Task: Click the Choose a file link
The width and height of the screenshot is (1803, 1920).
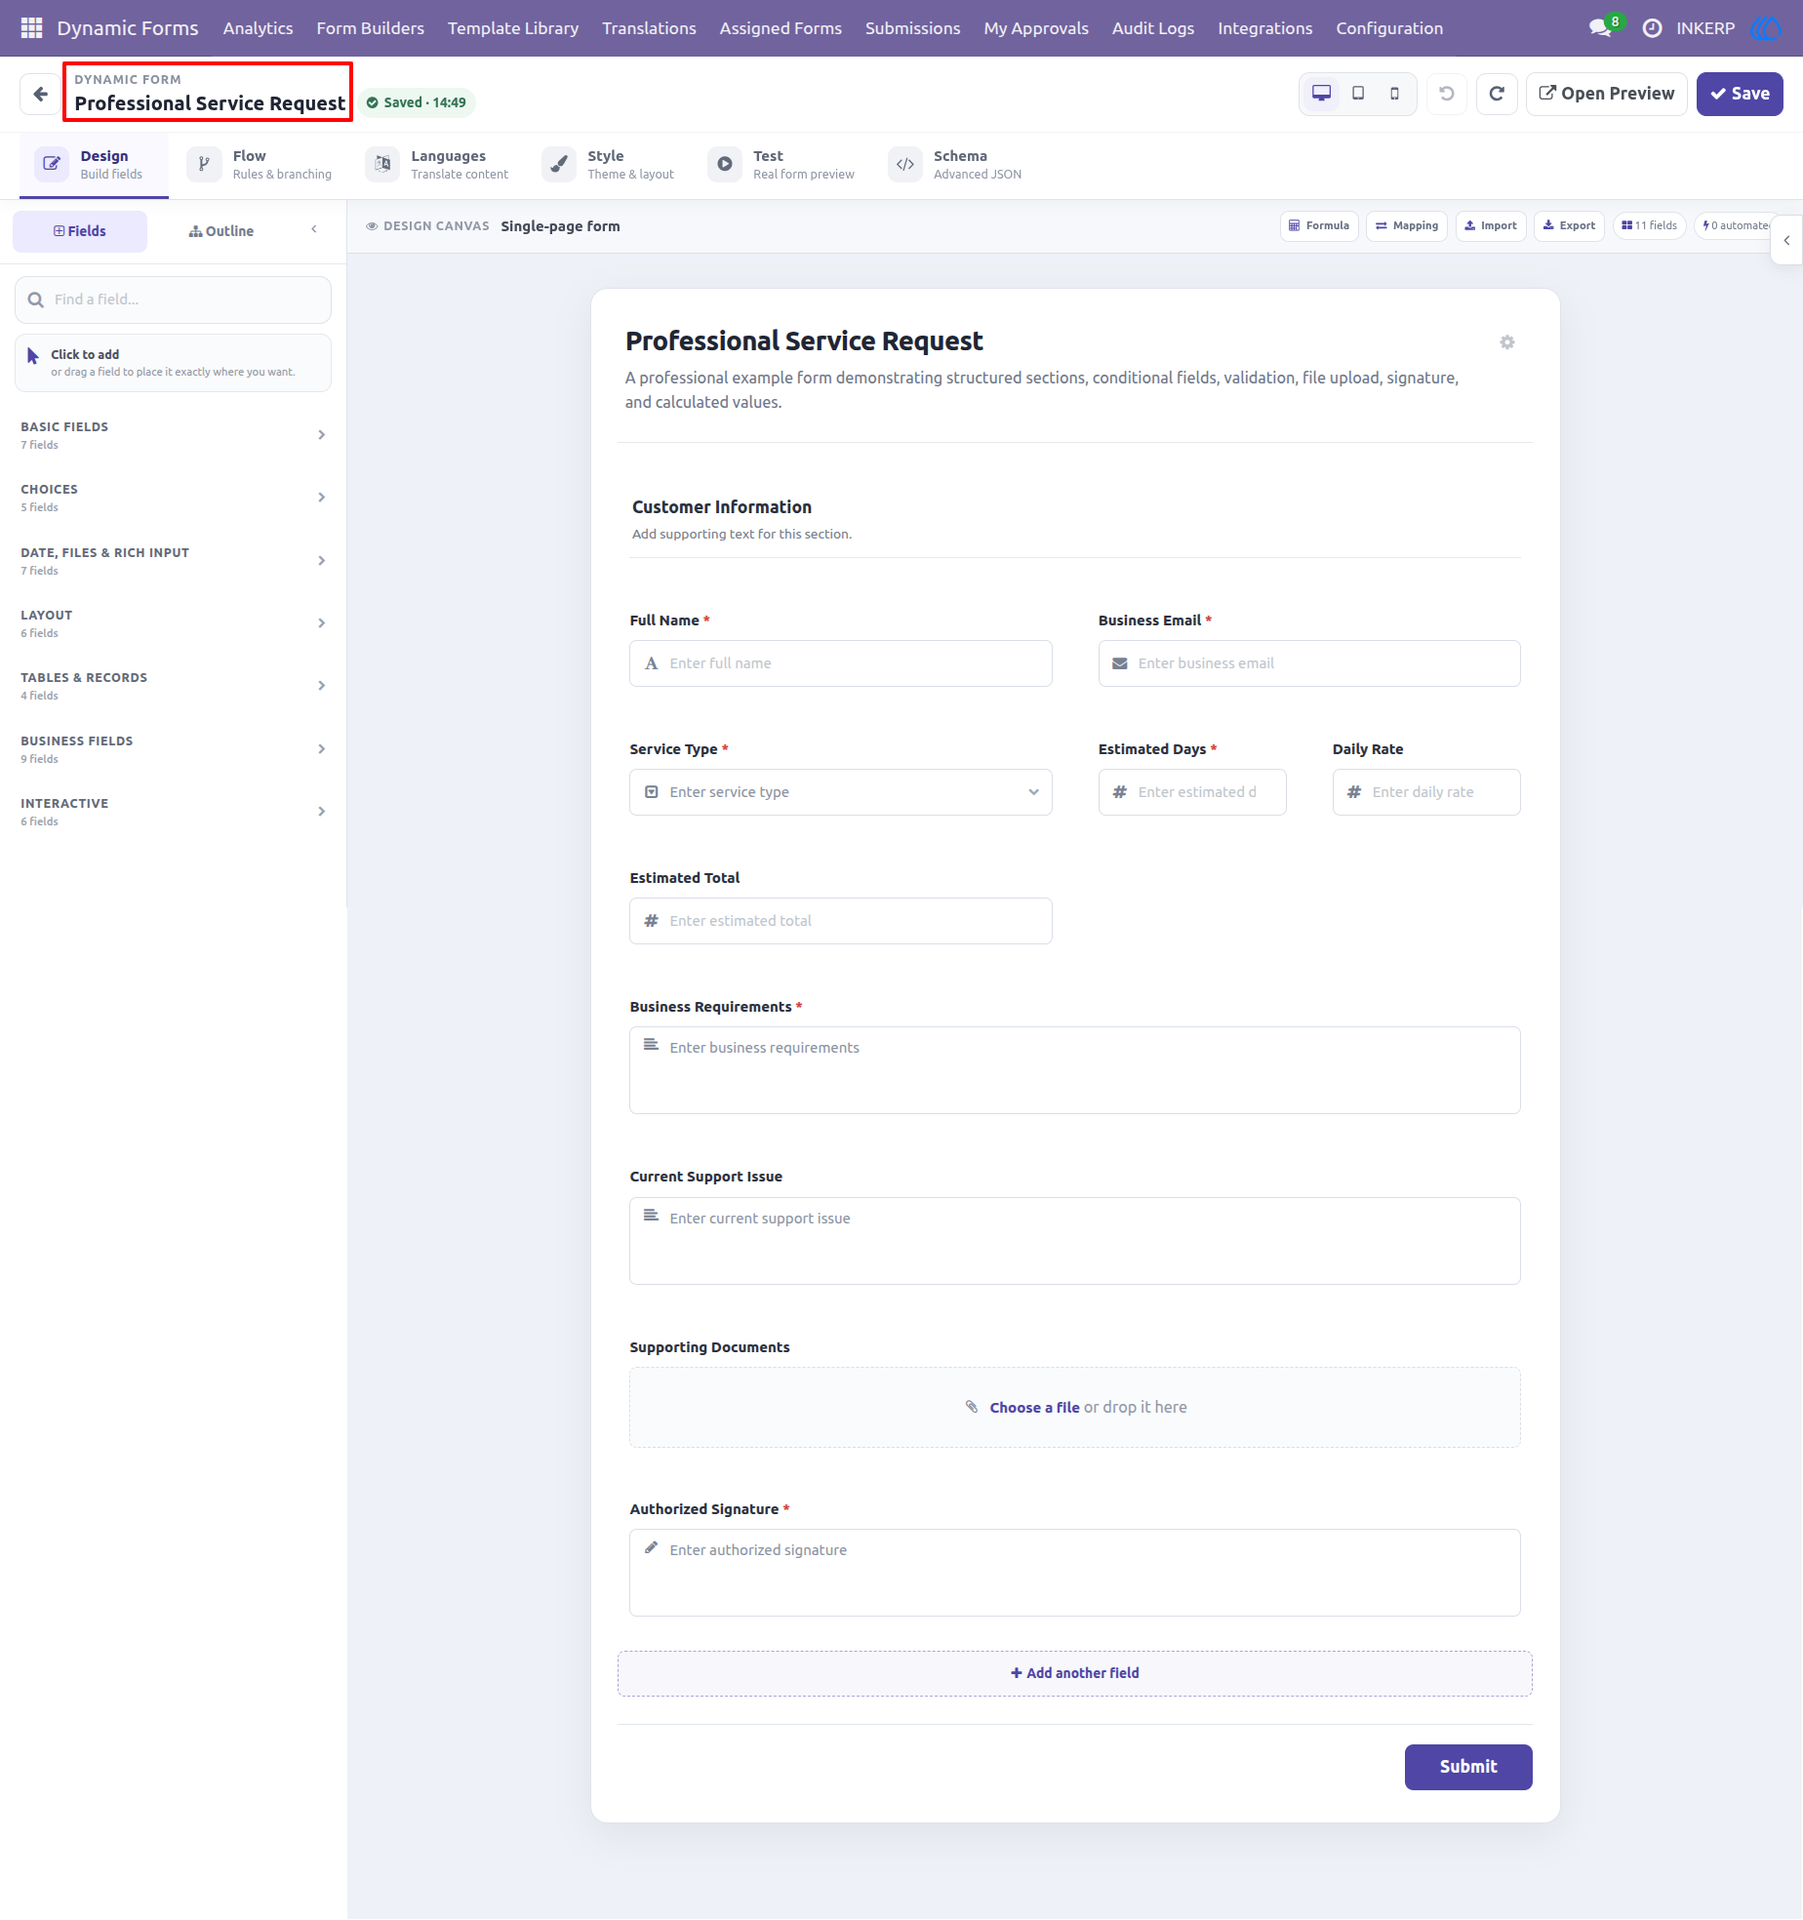Action: 1034,1407
